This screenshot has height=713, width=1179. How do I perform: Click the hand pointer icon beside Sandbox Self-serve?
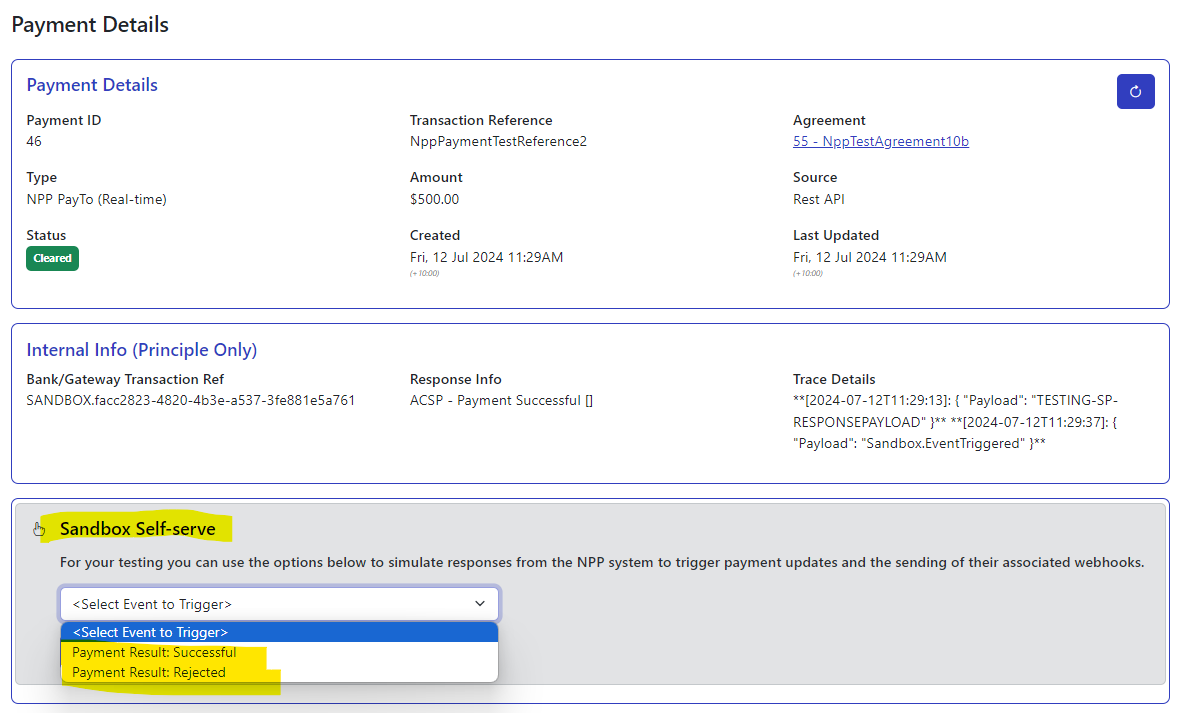tap(39, 529)
